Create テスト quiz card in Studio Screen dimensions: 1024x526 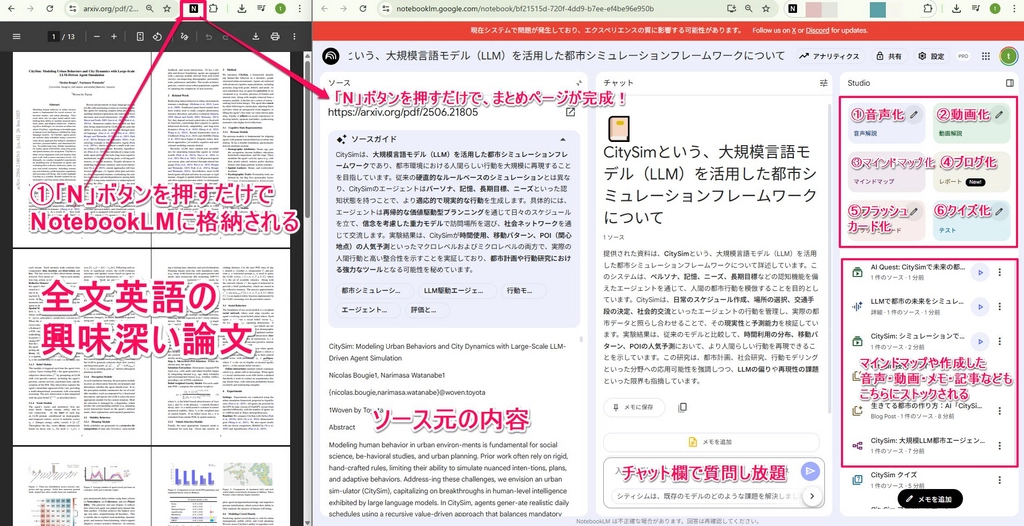[x=971, y=220]
